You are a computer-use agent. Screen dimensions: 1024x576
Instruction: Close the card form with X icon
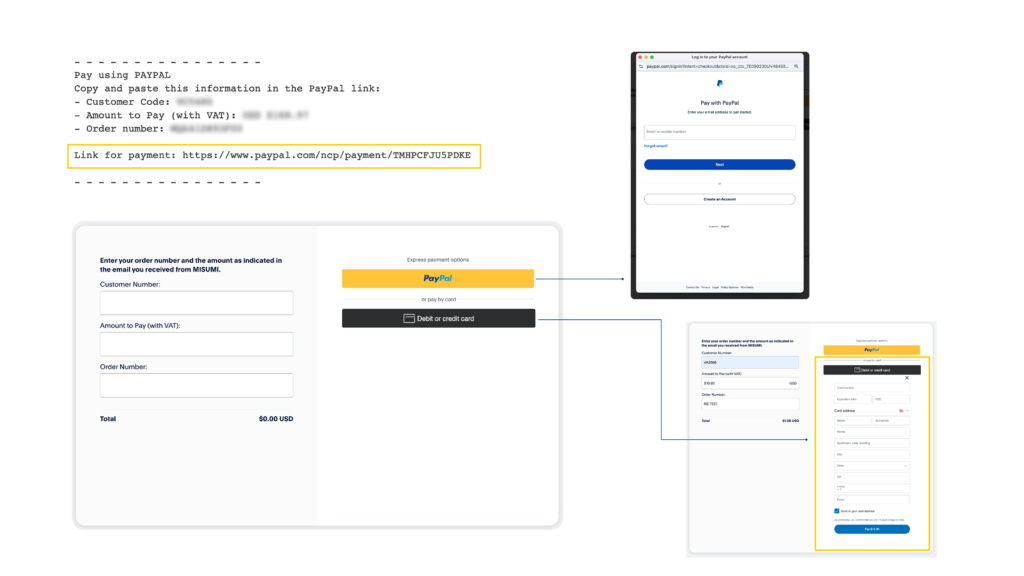click(x=907, y=378)
